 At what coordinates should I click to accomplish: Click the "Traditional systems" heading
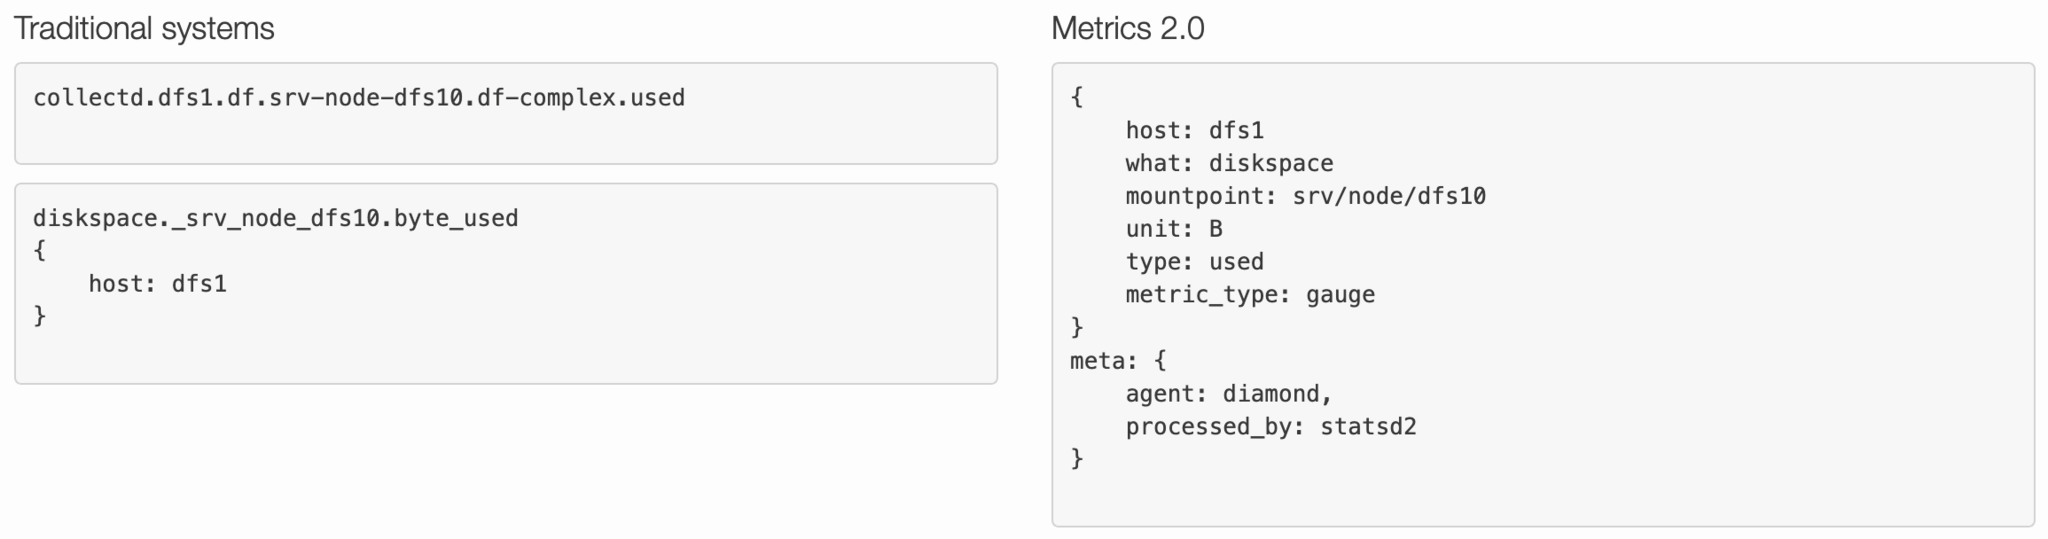pyautogui.click(x=144, y=29)
